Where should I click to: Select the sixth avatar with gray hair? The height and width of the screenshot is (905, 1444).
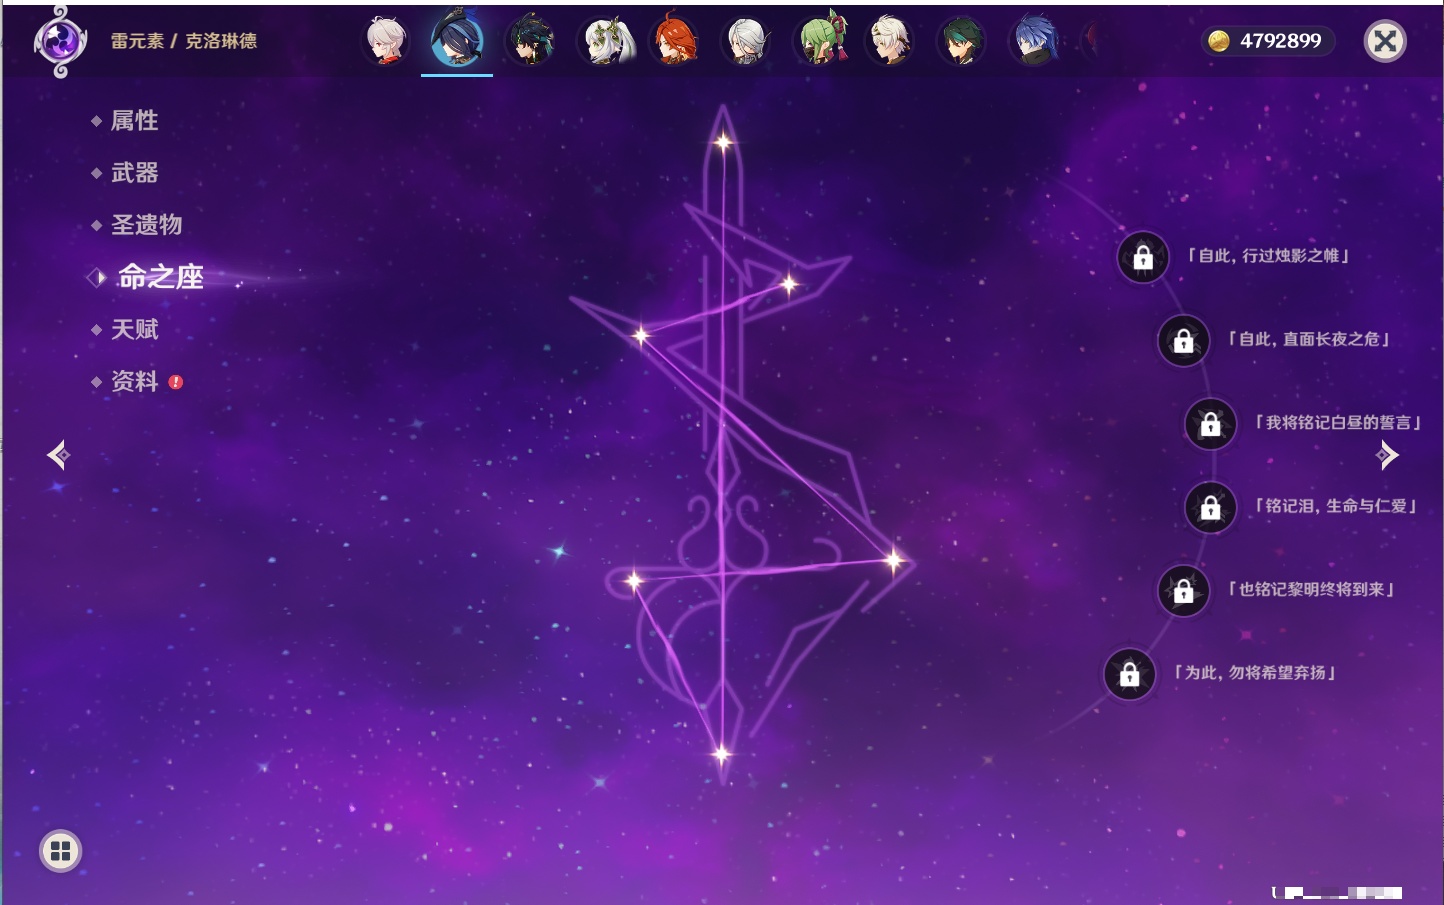(747, 41)
